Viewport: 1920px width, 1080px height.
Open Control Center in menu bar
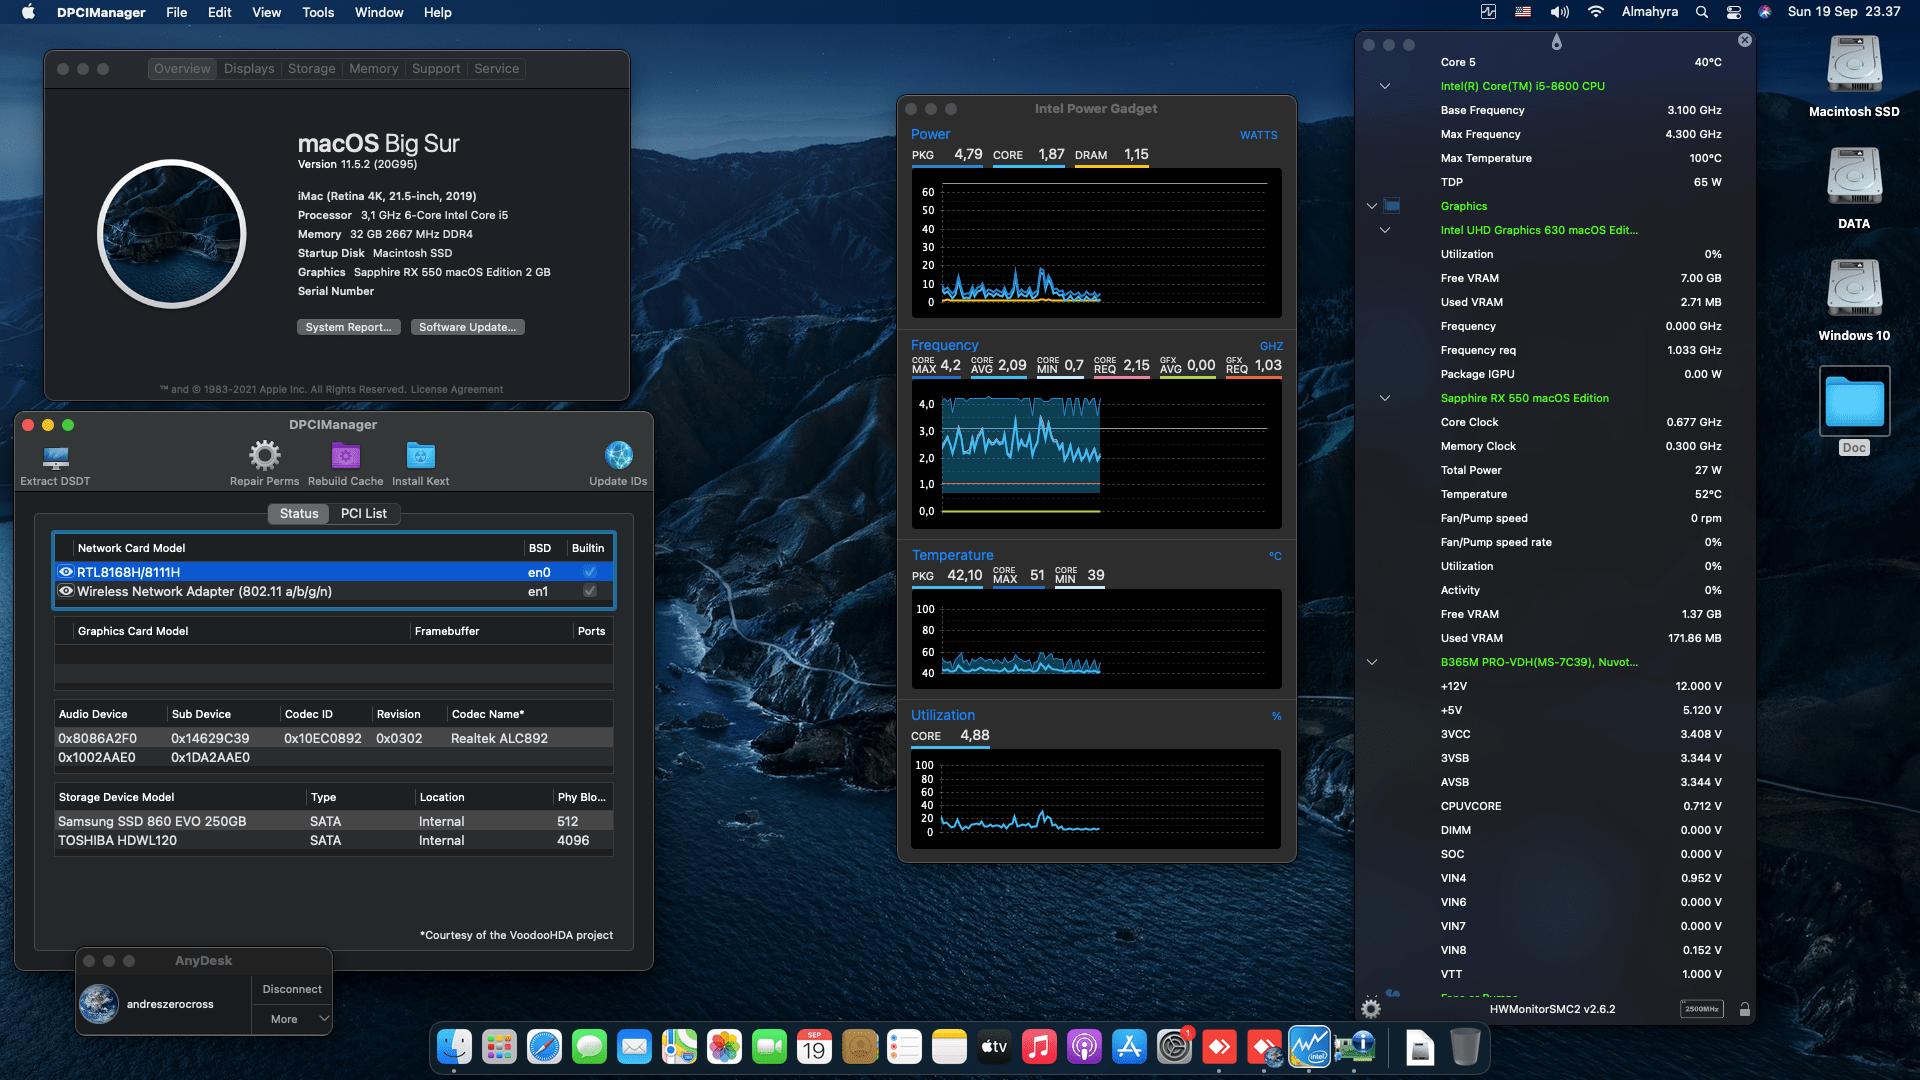pos(1734,12)
